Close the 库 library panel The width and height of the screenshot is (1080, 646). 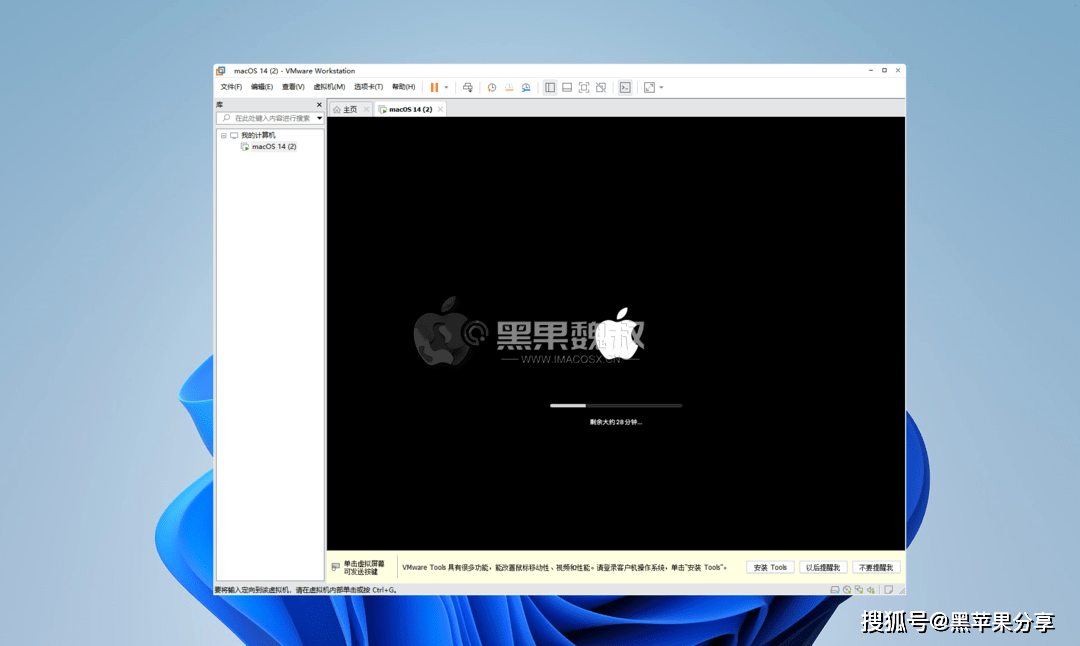pyautogui.click(x=319, y=105)
